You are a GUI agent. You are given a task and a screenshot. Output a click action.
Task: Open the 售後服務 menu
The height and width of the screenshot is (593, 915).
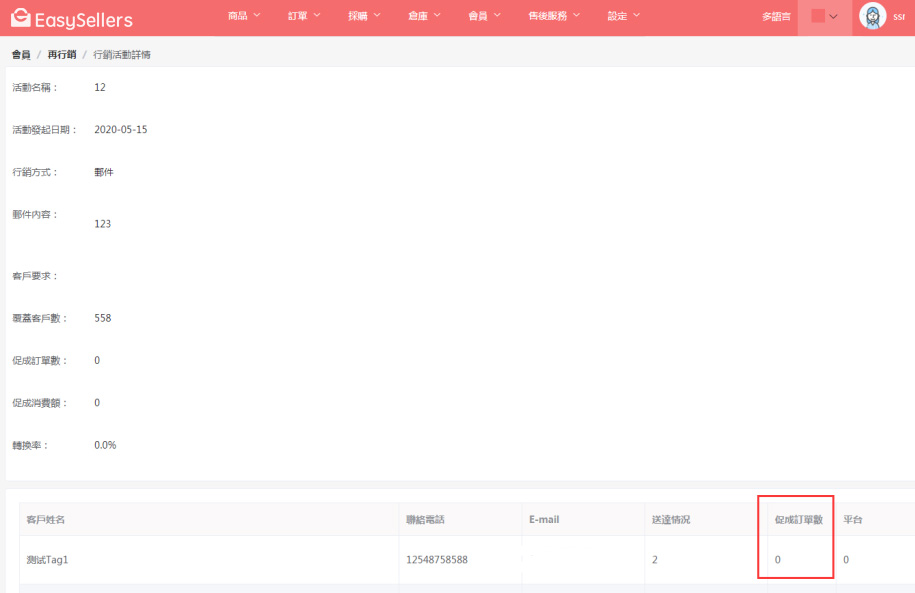[554, 16]
